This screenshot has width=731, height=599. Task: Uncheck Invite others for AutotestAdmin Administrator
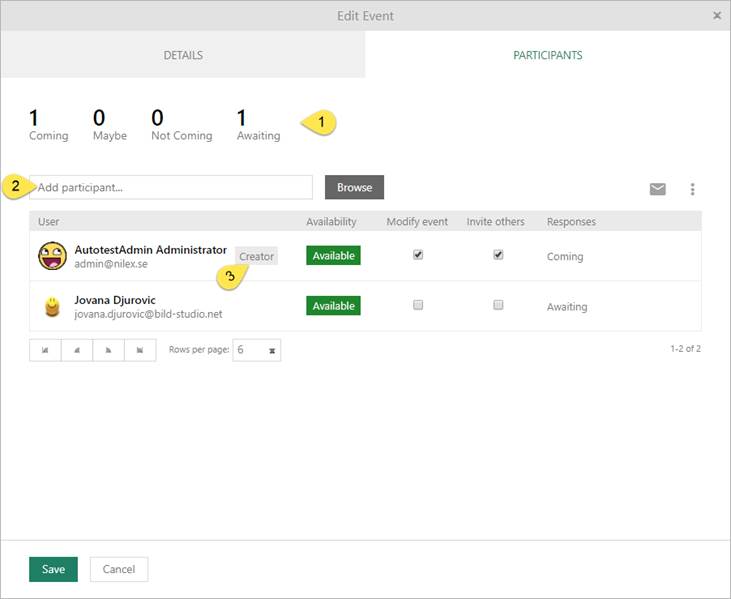coord(498,255)
